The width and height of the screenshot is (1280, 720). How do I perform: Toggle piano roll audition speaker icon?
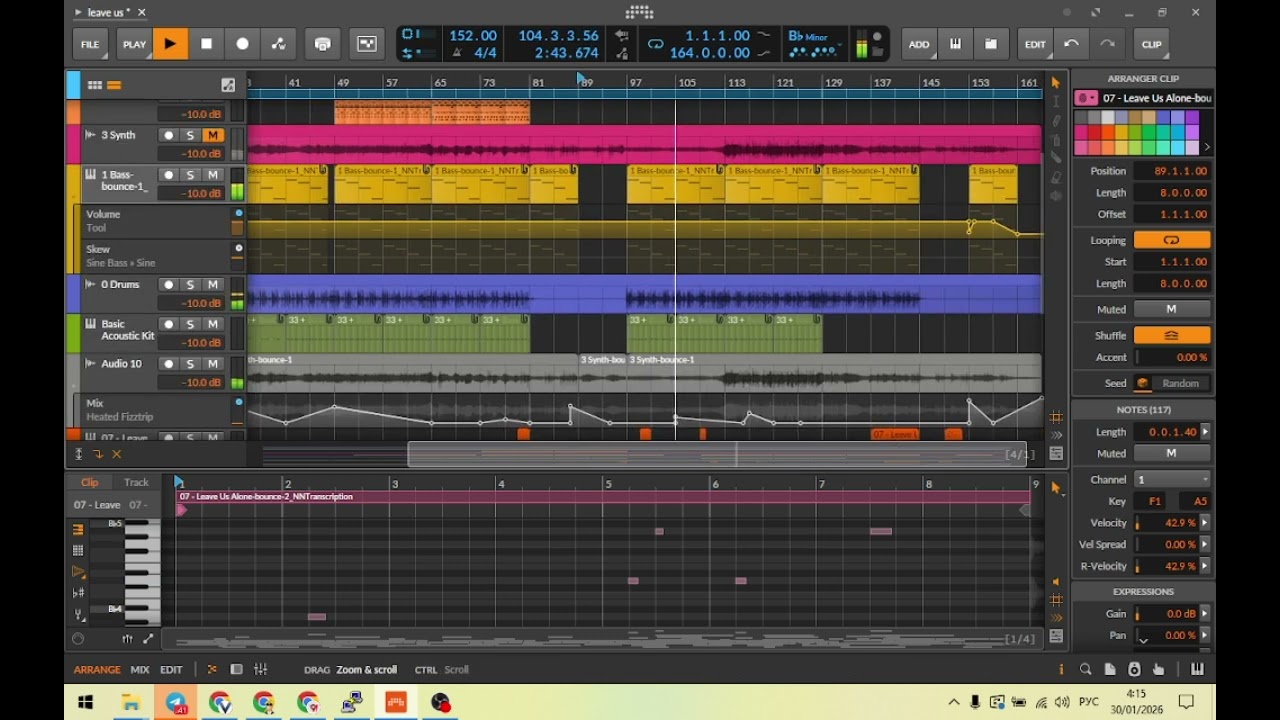1056,581
